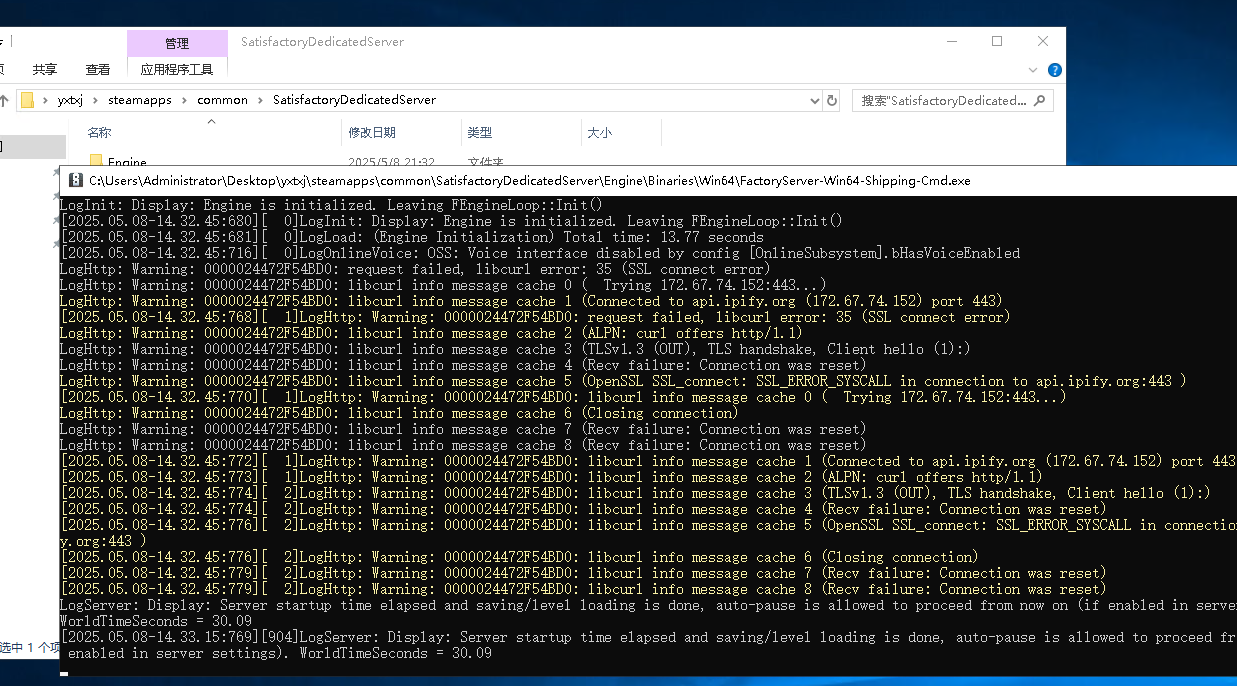Go to steamapps in the breadcrumb path

tap(140, 100)
